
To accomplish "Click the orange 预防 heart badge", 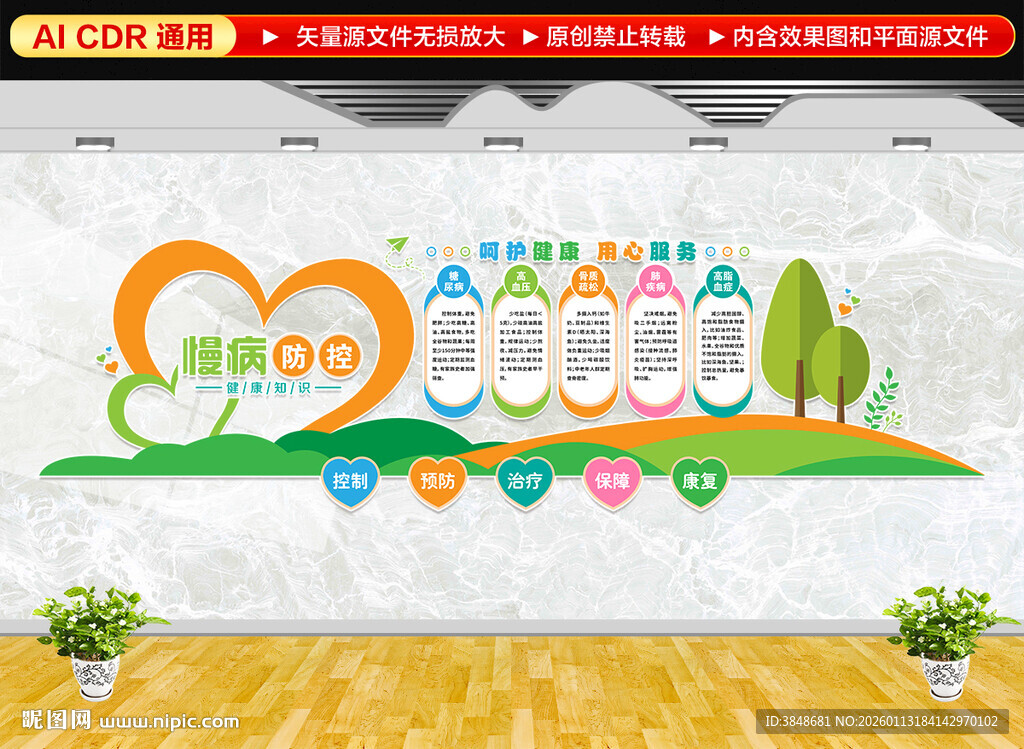I will coord(438,482).
